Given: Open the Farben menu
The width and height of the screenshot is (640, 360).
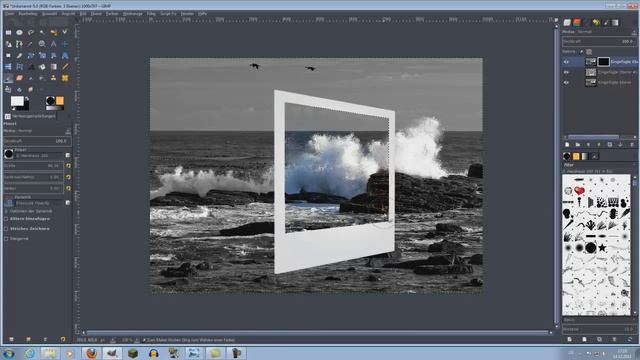Looking at the screenshot, I should pyautogui.click(x=112, y=13).
